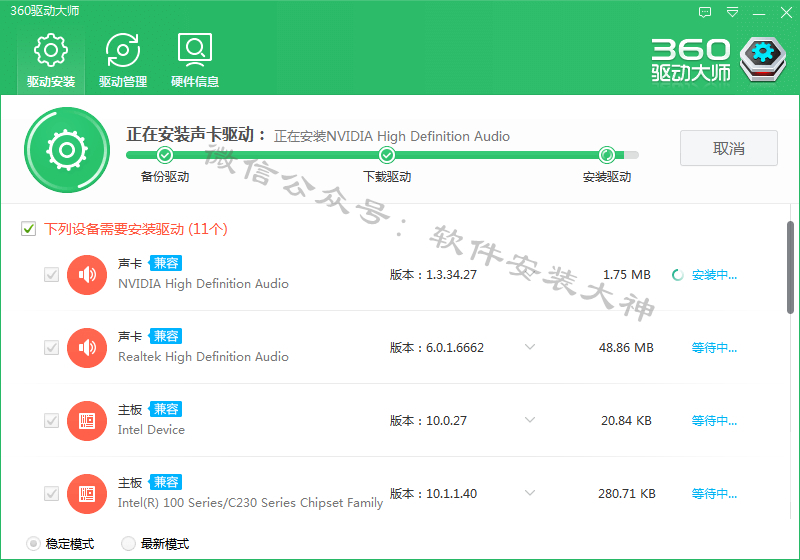Toggle the Intel 100 Series Chipset checkbox

click(52, 494)
